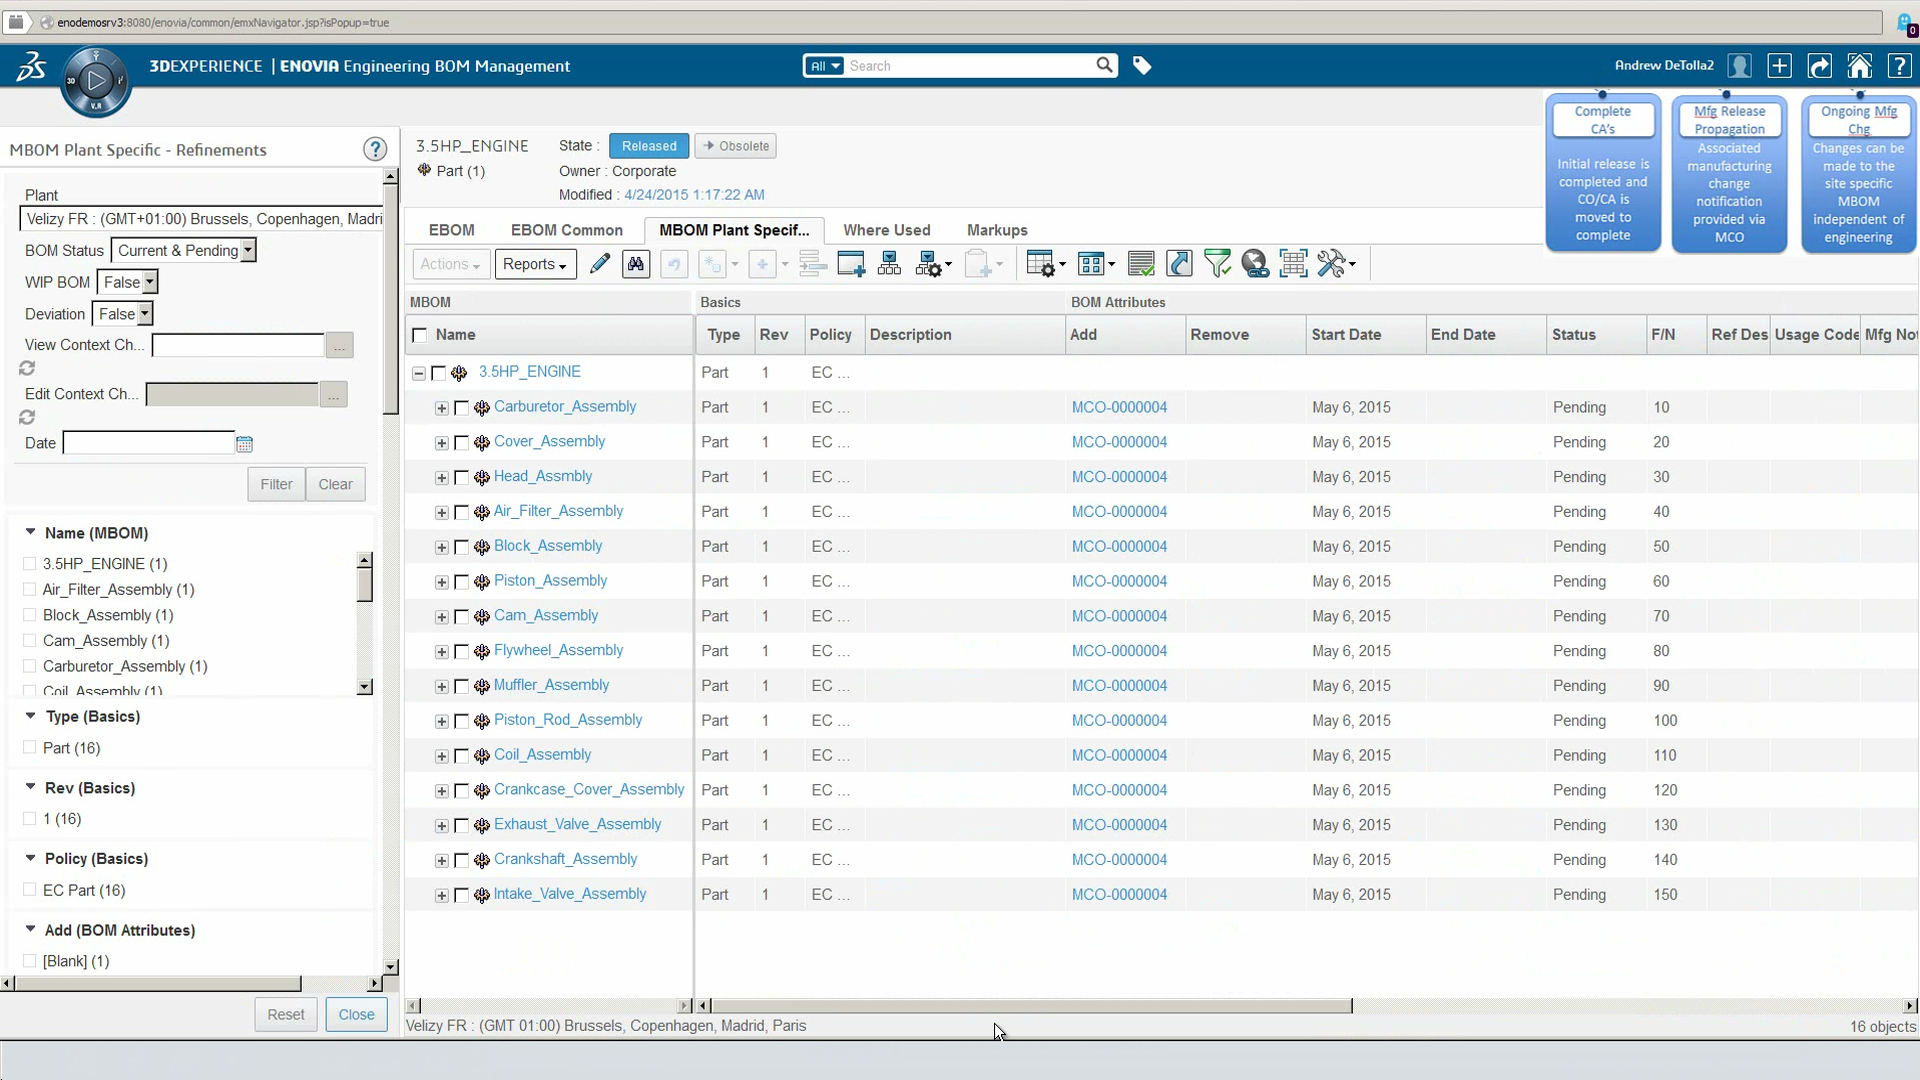Click the Filter button
This screenshot has height=1080, width=1920.
[x=276, y=484]
